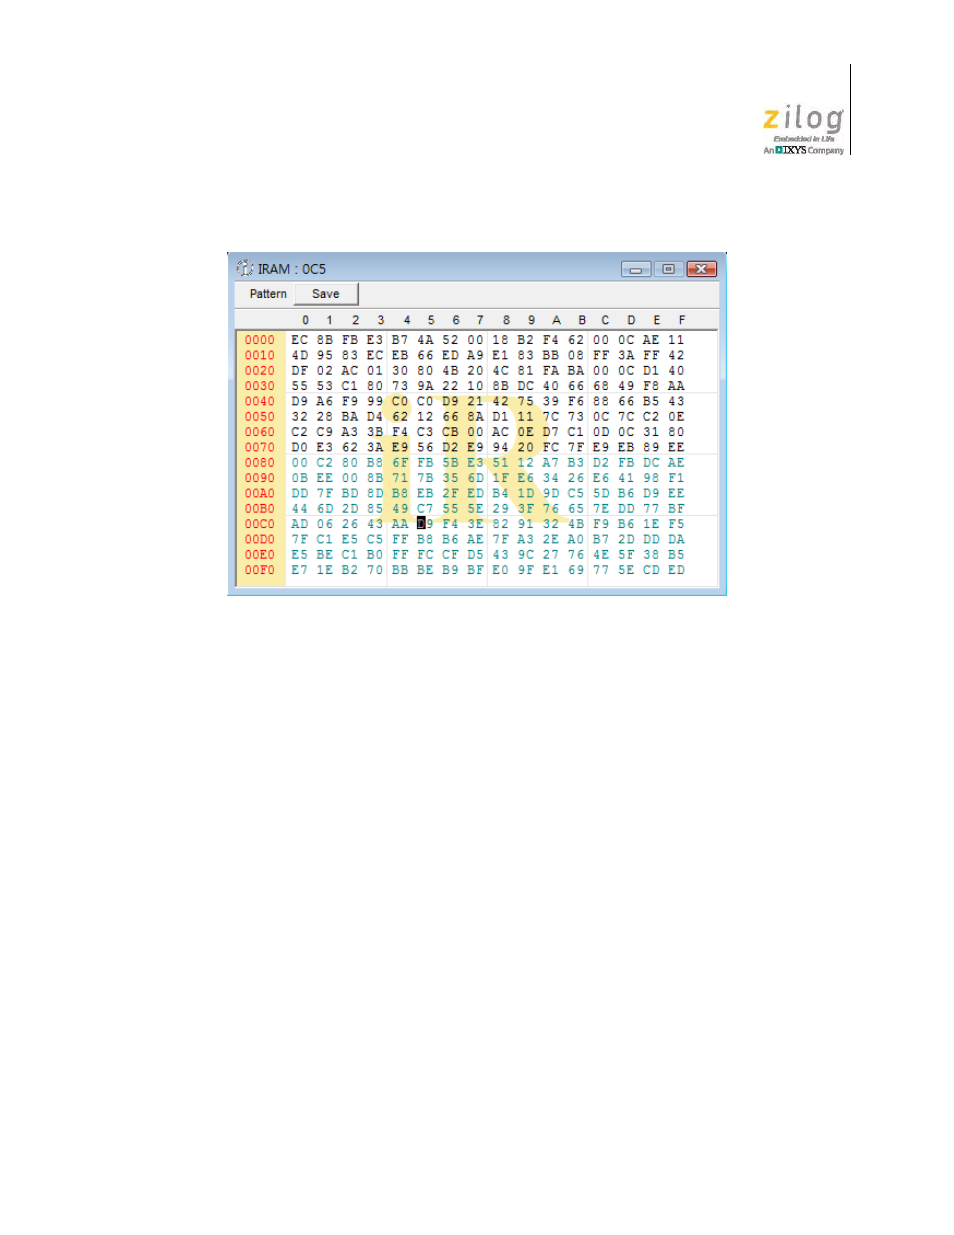954x1235 pixels.
Task: Select row address 0050
Action: (260, 417)
